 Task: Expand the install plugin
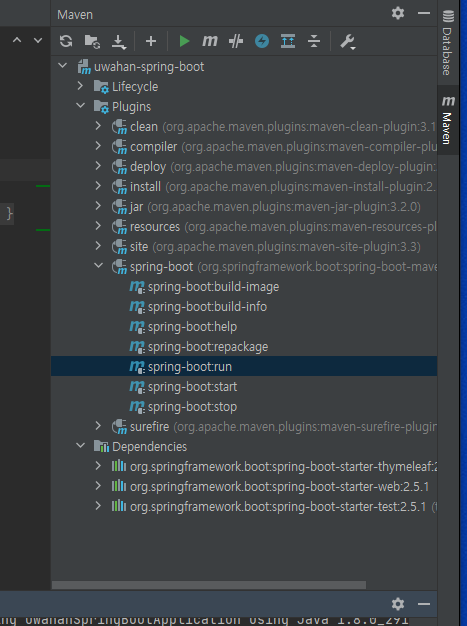pyautogui.click(x=98, y=186)
